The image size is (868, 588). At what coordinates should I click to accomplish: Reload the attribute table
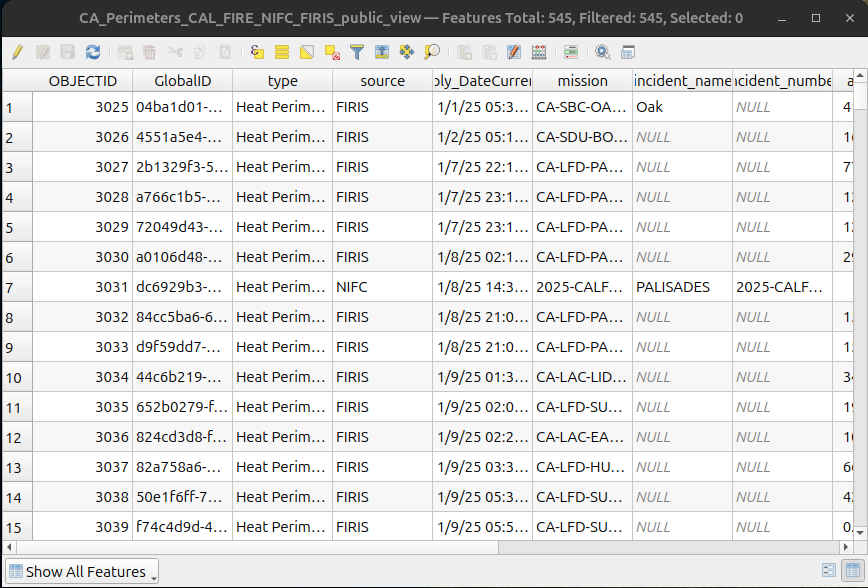(x=93, y=52)
